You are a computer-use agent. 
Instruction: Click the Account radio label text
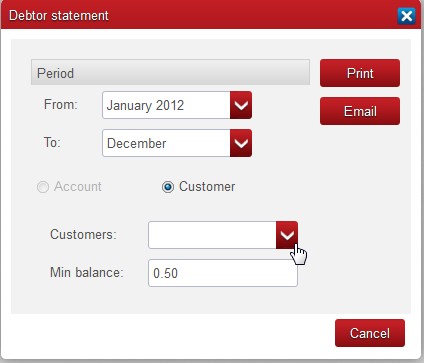click(x=78, y=187)
